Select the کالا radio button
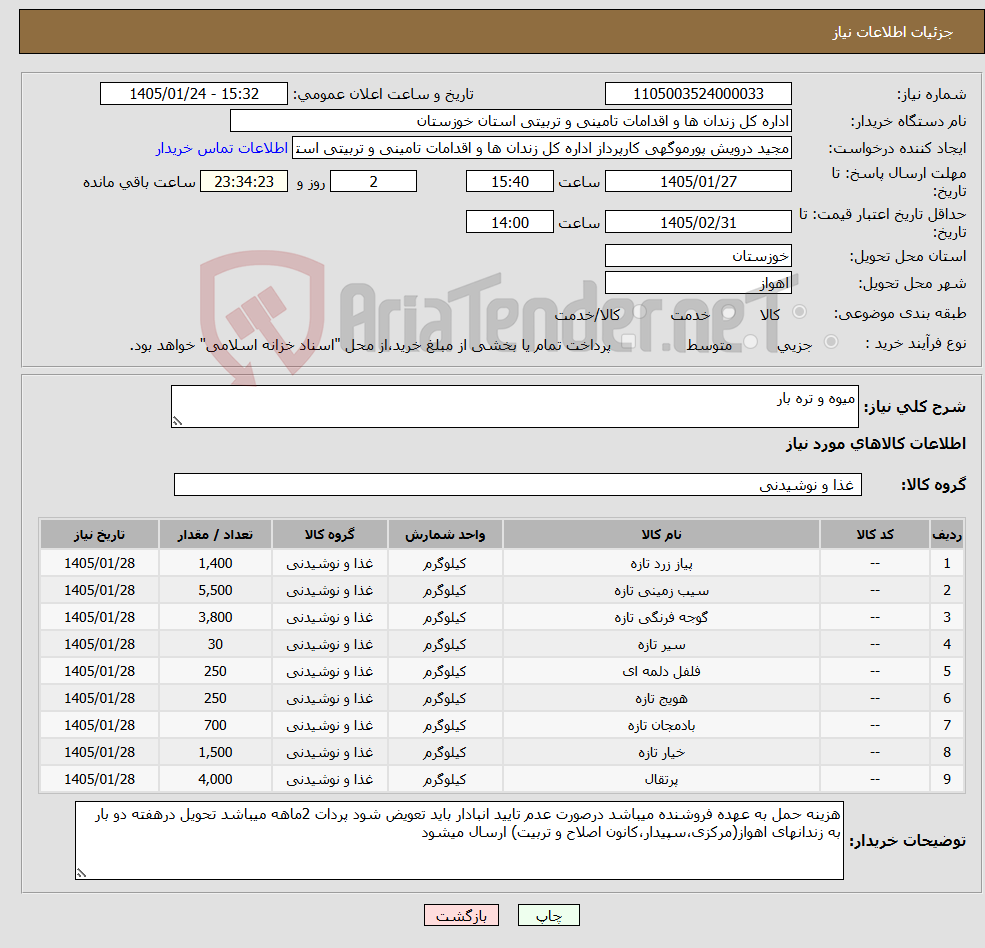985x948 pixels. pyautogui.click(x=800, y=312)
